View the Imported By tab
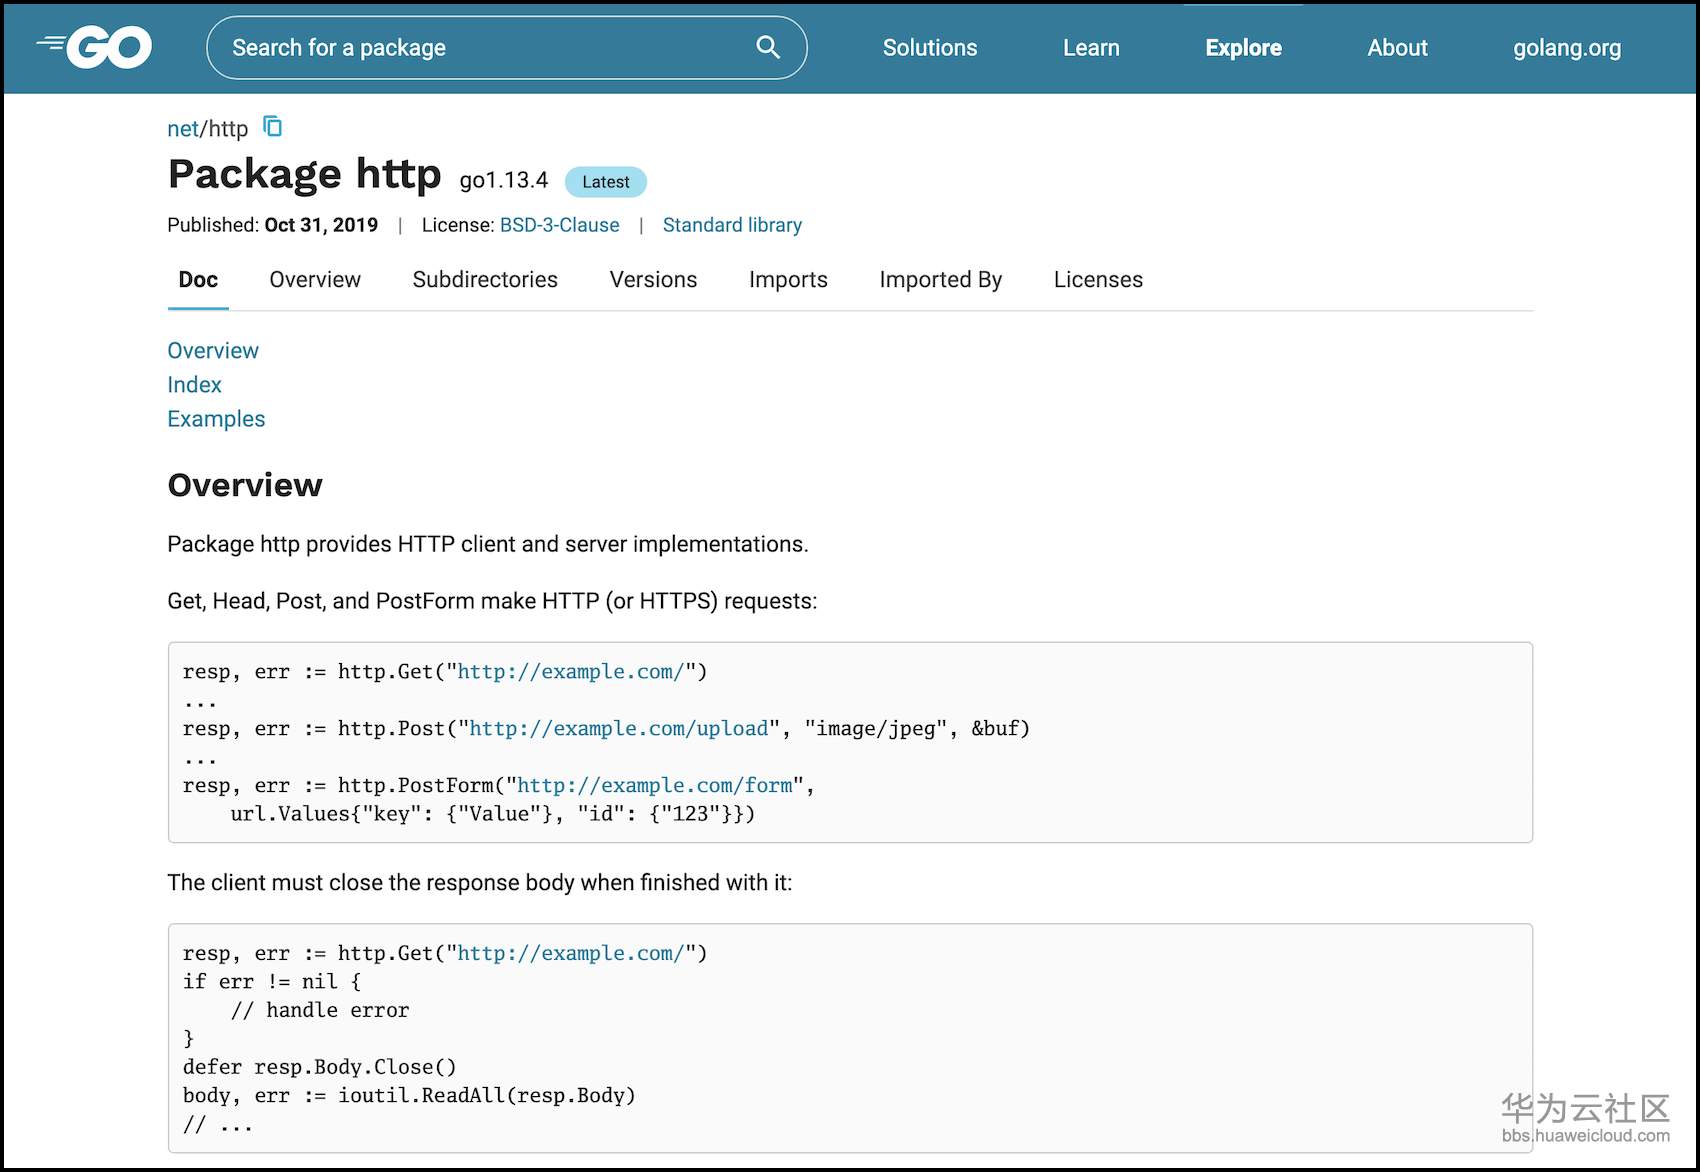 [939, 280]
